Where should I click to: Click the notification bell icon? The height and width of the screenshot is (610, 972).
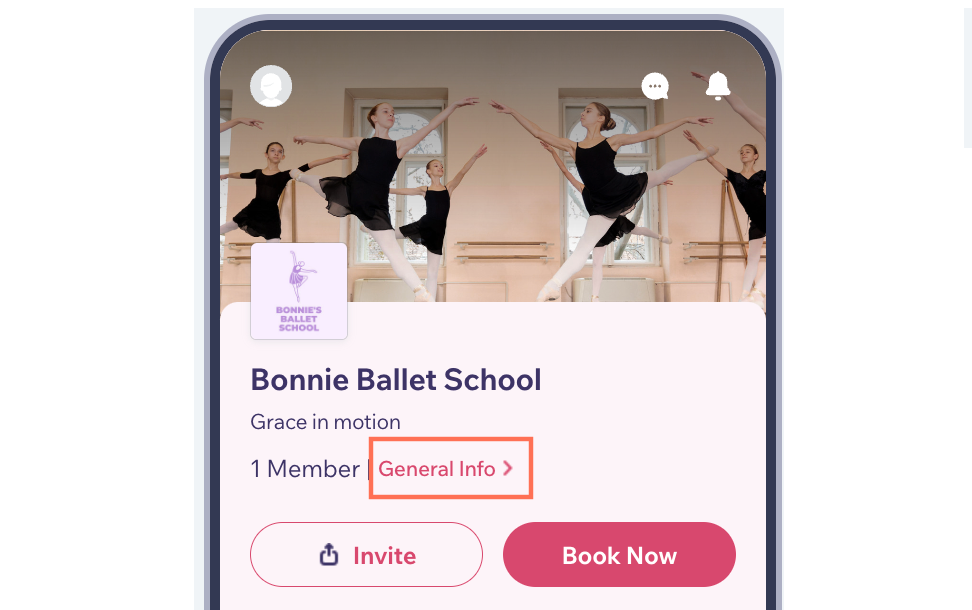pyautogui.click(x=718, y=86)
